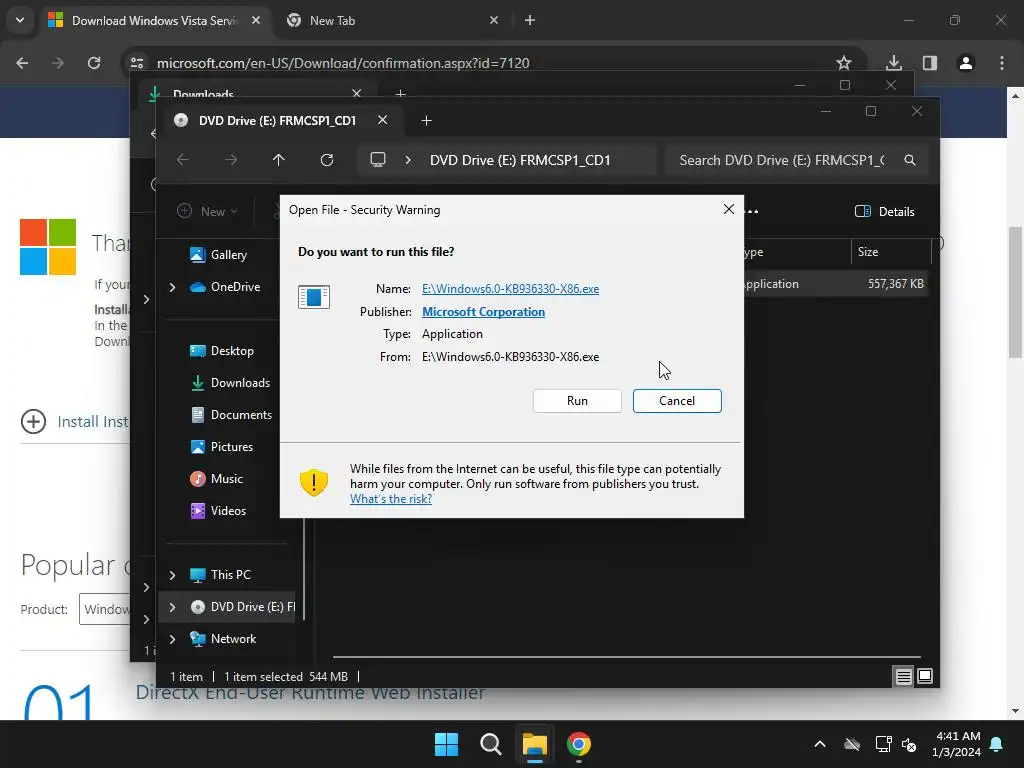Toggle the Chrome side panel
The image size is (1024, 768).
coord(929,63)
